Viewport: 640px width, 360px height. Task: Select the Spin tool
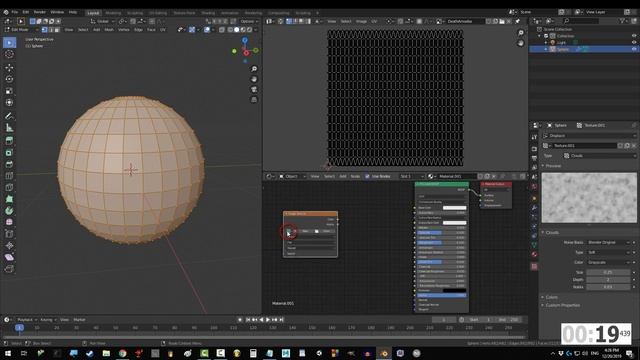9,211
